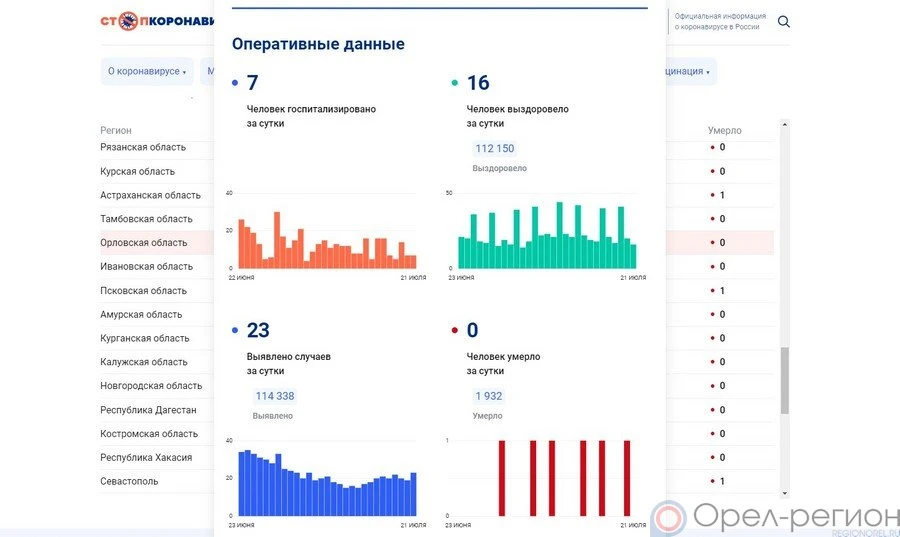This screenshot has height=537, width=900.
Task: Open the 'О коронавирусе' dropdown menu
Action: (147, 72)
